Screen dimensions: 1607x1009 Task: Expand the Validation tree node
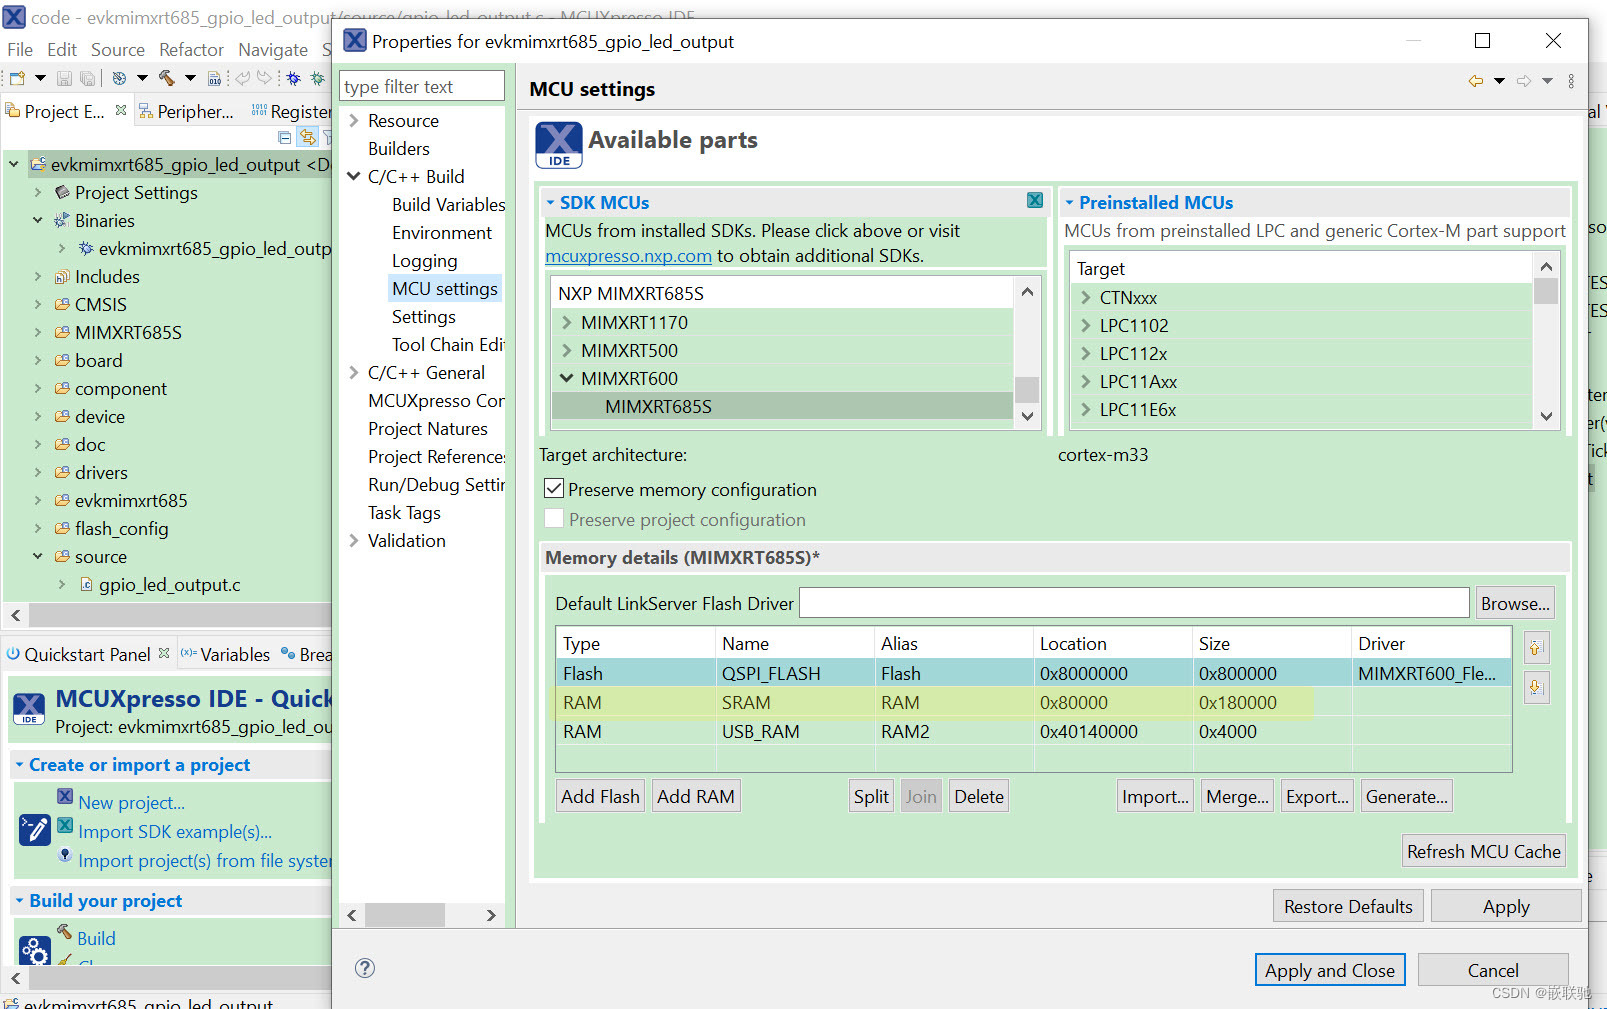pyautogui.click(x=354, y=540)
